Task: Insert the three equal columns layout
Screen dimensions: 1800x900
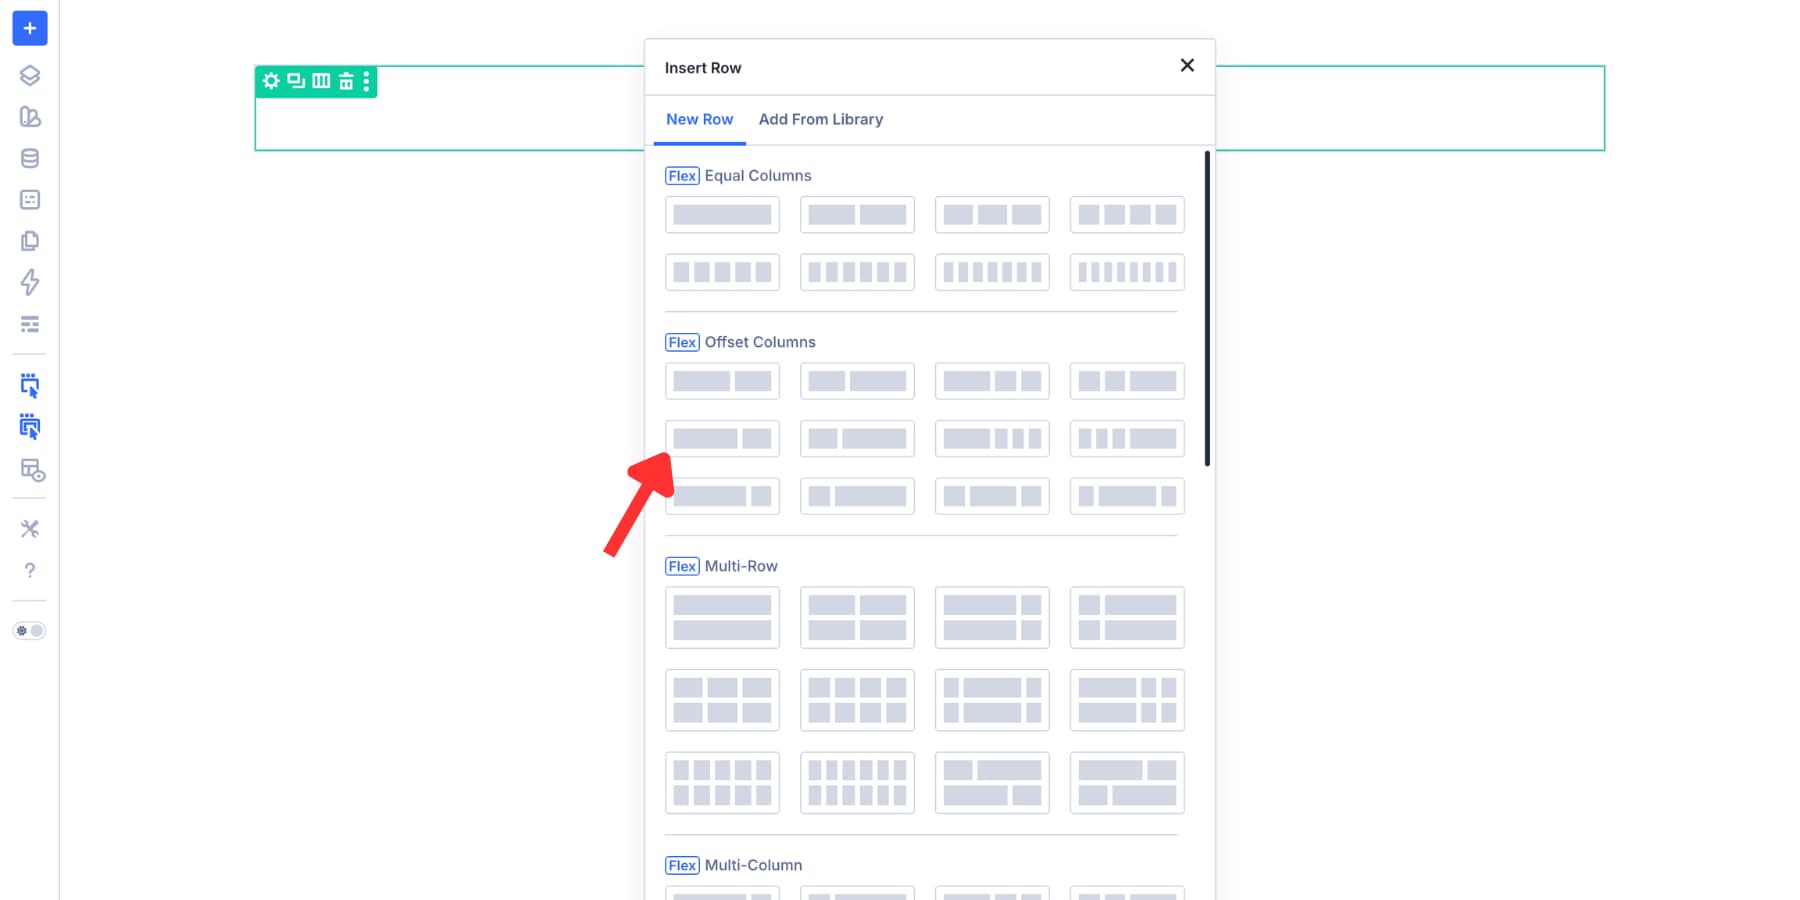Action: (x=992, y=214)
